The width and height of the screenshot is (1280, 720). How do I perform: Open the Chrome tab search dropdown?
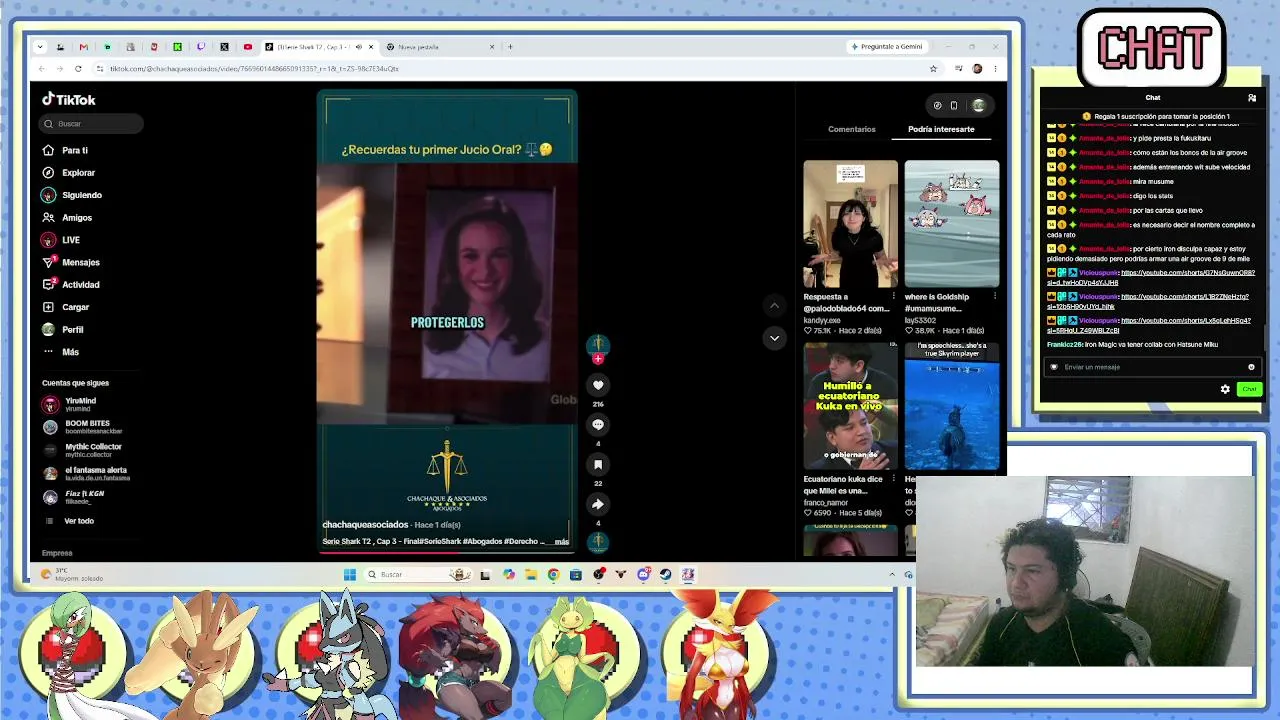click(x=39, y=47)
